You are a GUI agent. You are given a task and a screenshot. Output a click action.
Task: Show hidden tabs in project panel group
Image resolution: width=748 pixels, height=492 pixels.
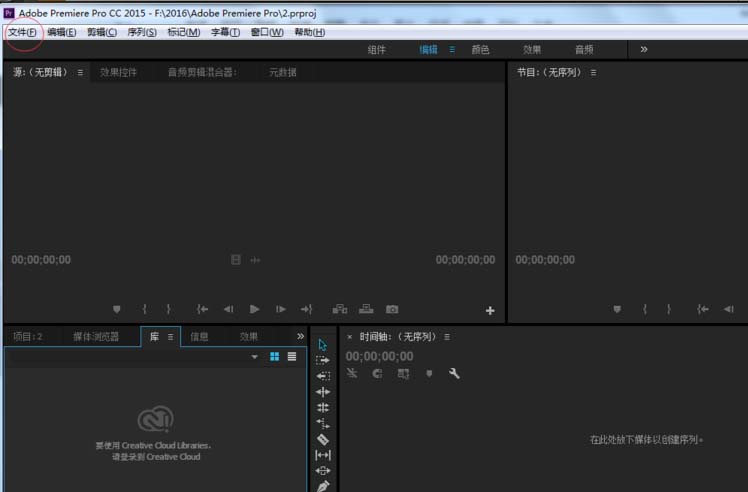pos(300,336)
